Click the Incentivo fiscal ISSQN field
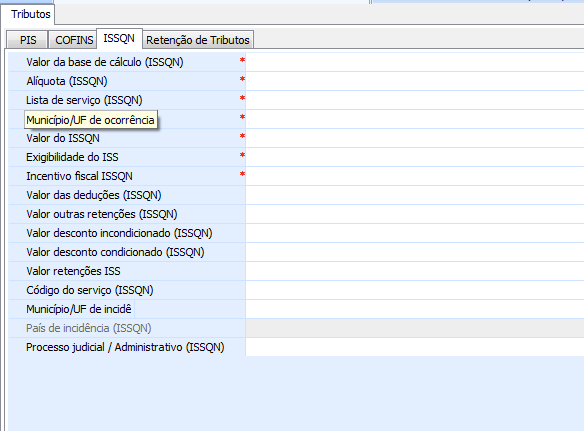 click(415, 176)
